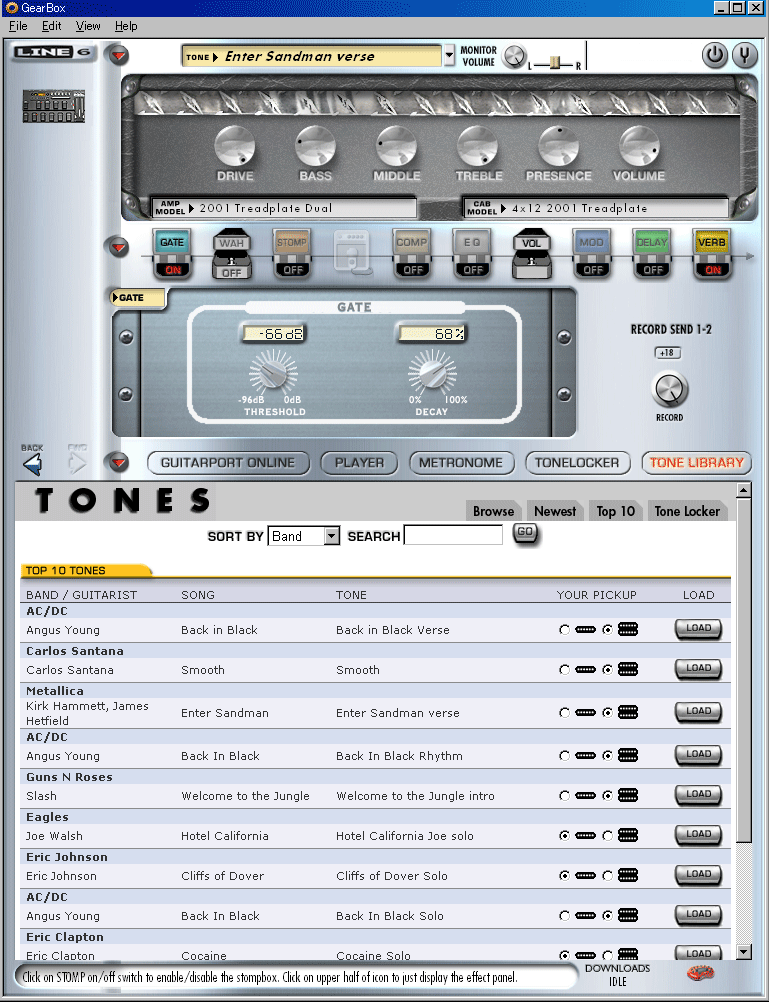Show the VOL pedal panel

pyautogui.click(x=531, y=243)
